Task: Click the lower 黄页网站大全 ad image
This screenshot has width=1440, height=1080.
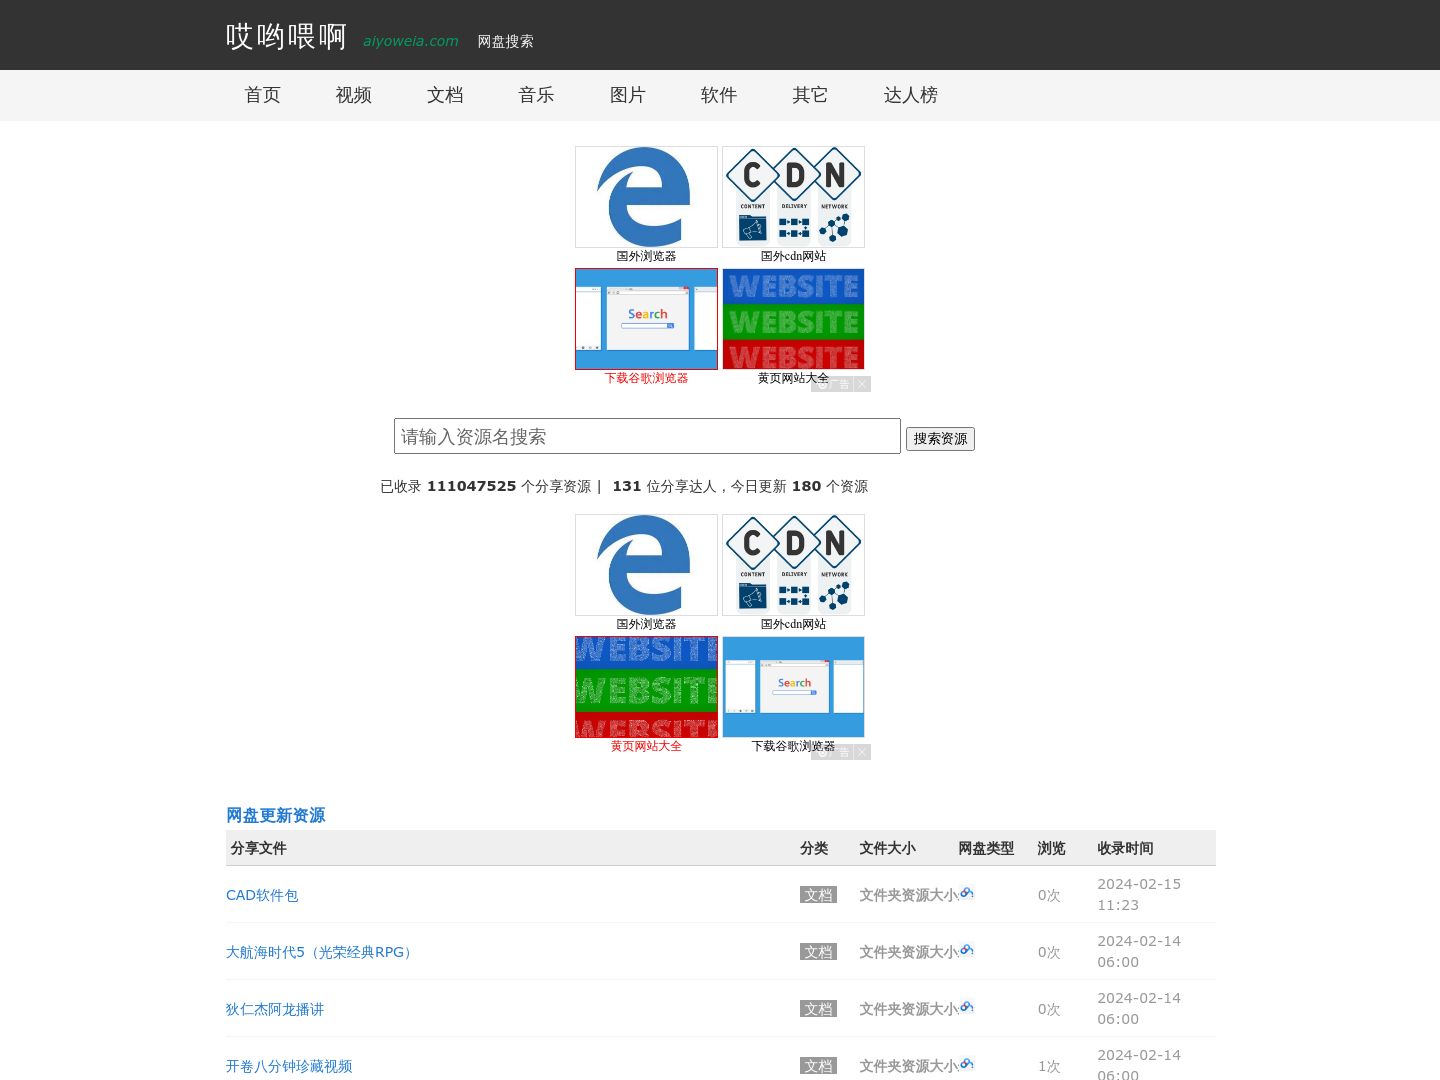Action: click(x=646, y=687)
